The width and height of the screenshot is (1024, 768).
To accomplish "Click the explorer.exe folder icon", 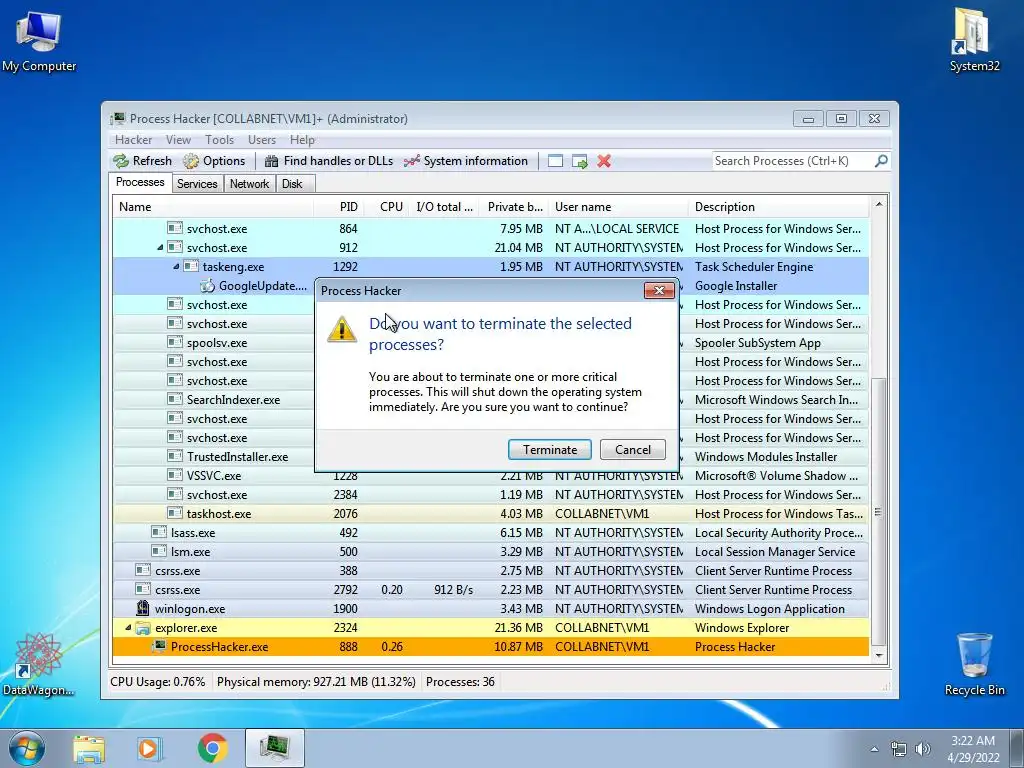I will click(142, 628).
